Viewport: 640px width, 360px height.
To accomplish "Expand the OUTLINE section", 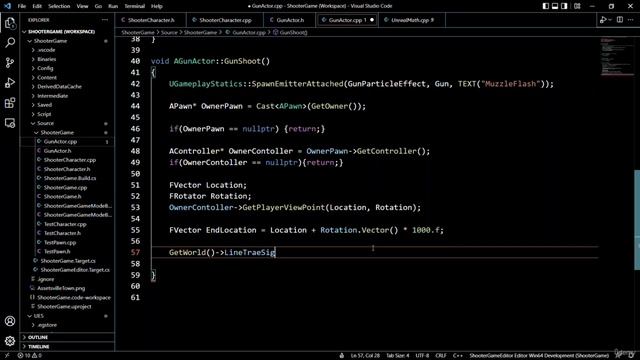I will click(x=38, y=337).
